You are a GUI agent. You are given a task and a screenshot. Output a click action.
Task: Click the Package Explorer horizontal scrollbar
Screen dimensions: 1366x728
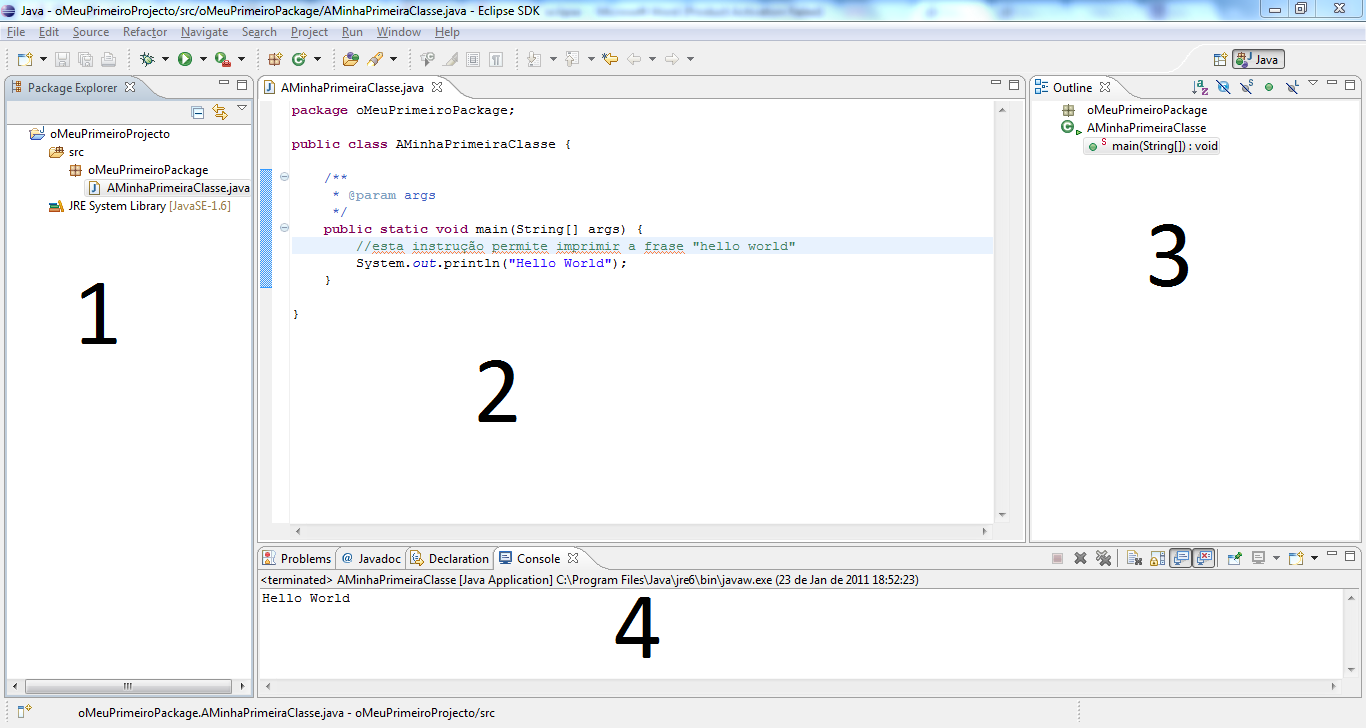127,686
